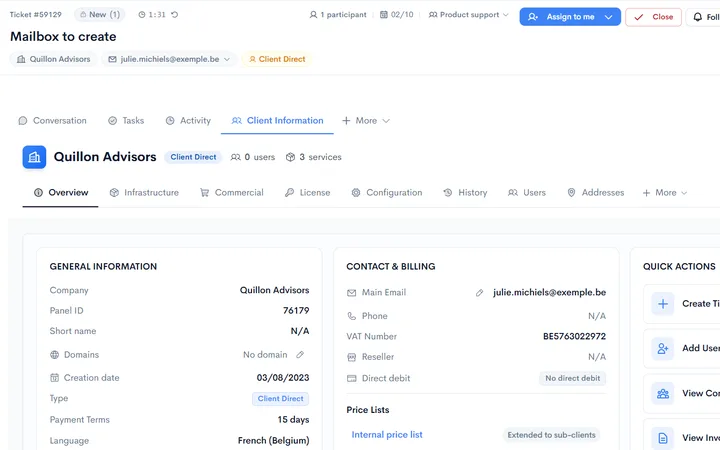Viewport: 720px width, 450px height.
Task: Click the Extended to sub-clients badge
Action: 551,435
